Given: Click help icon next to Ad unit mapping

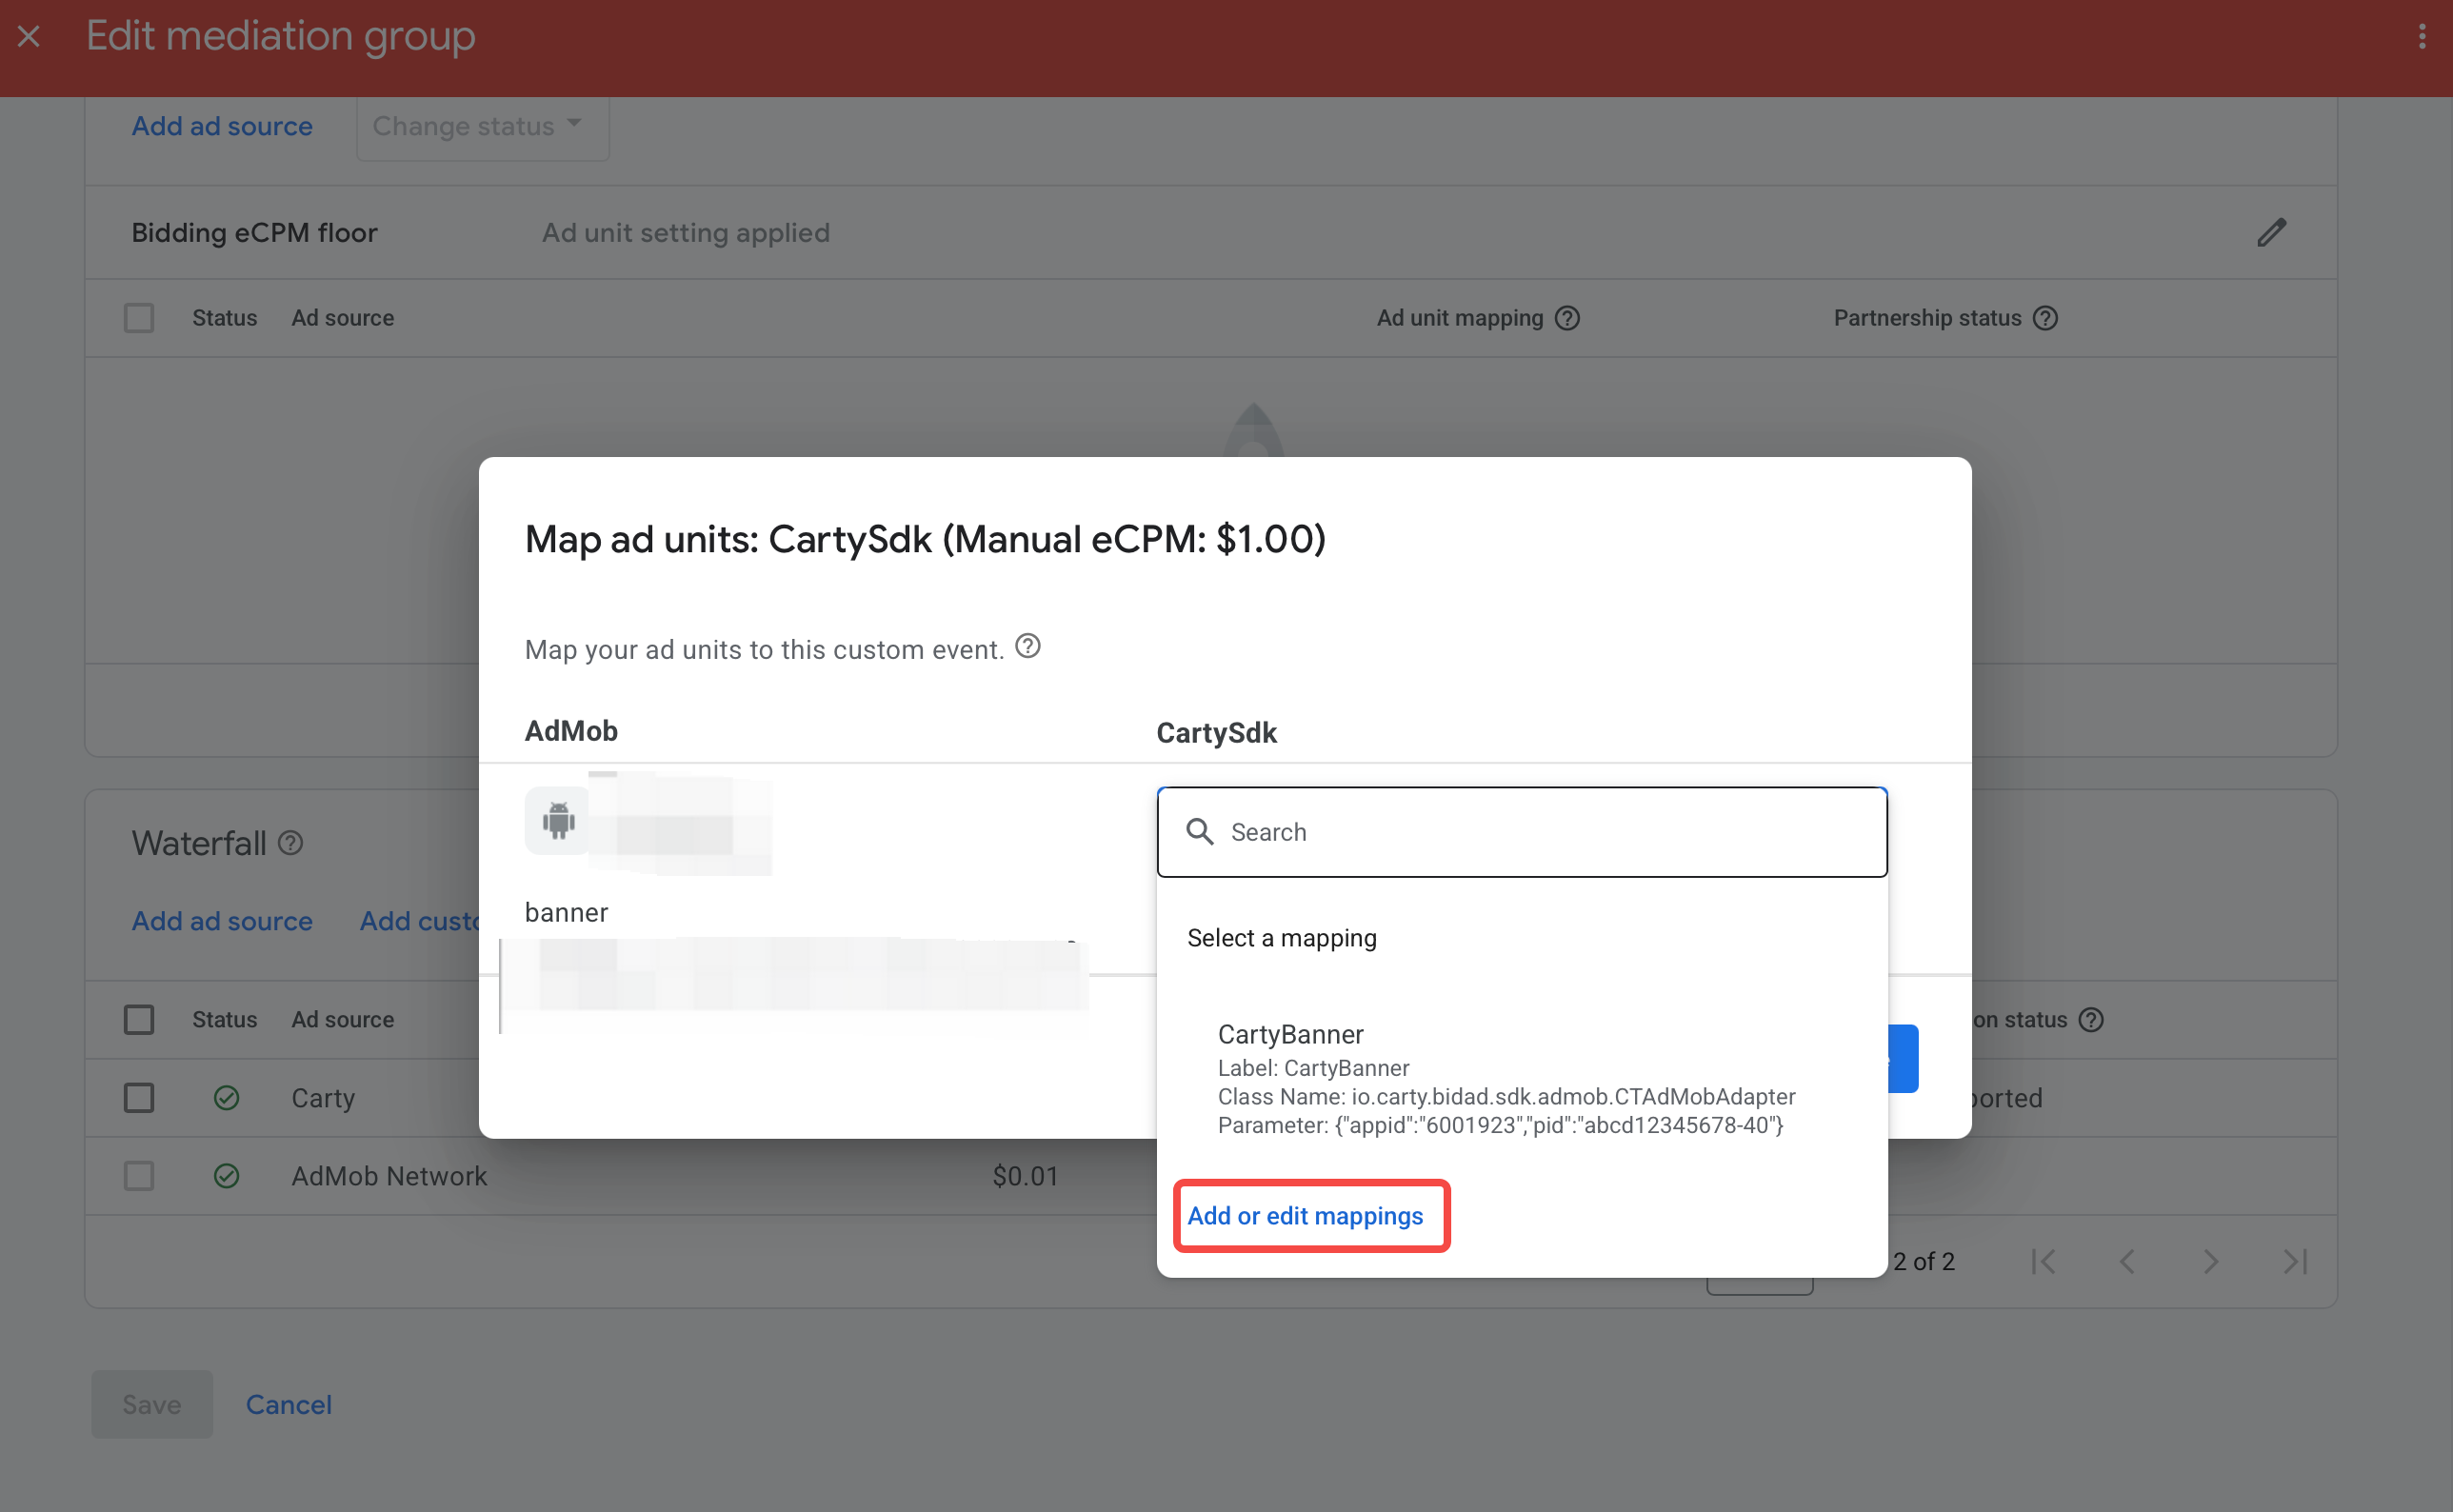Looking at the screenshot, I should (x=1567, y=318).
